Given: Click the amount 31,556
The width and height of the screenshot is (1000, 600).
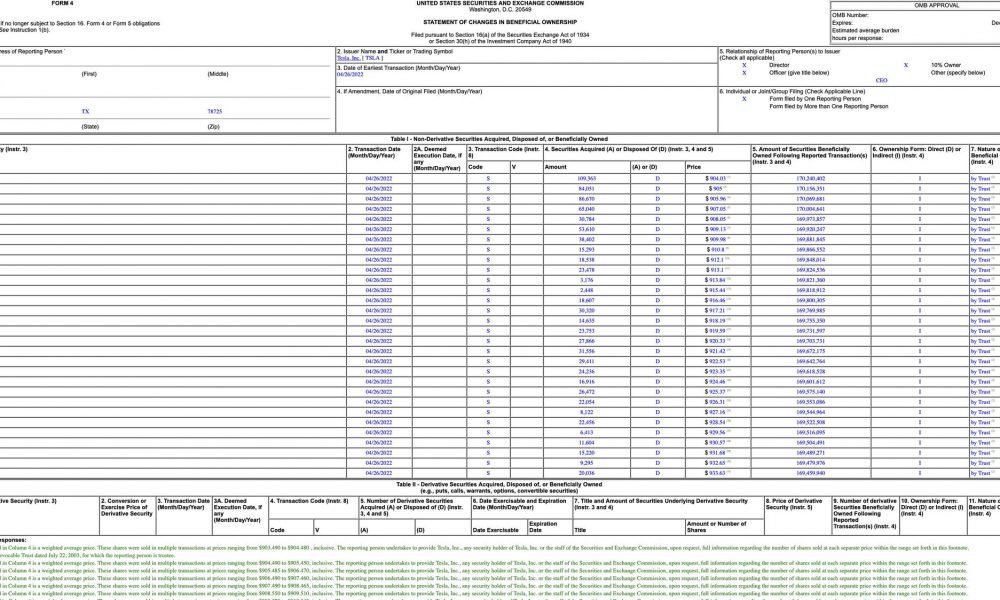Looking at the screenshot, I should coord(586,351).
